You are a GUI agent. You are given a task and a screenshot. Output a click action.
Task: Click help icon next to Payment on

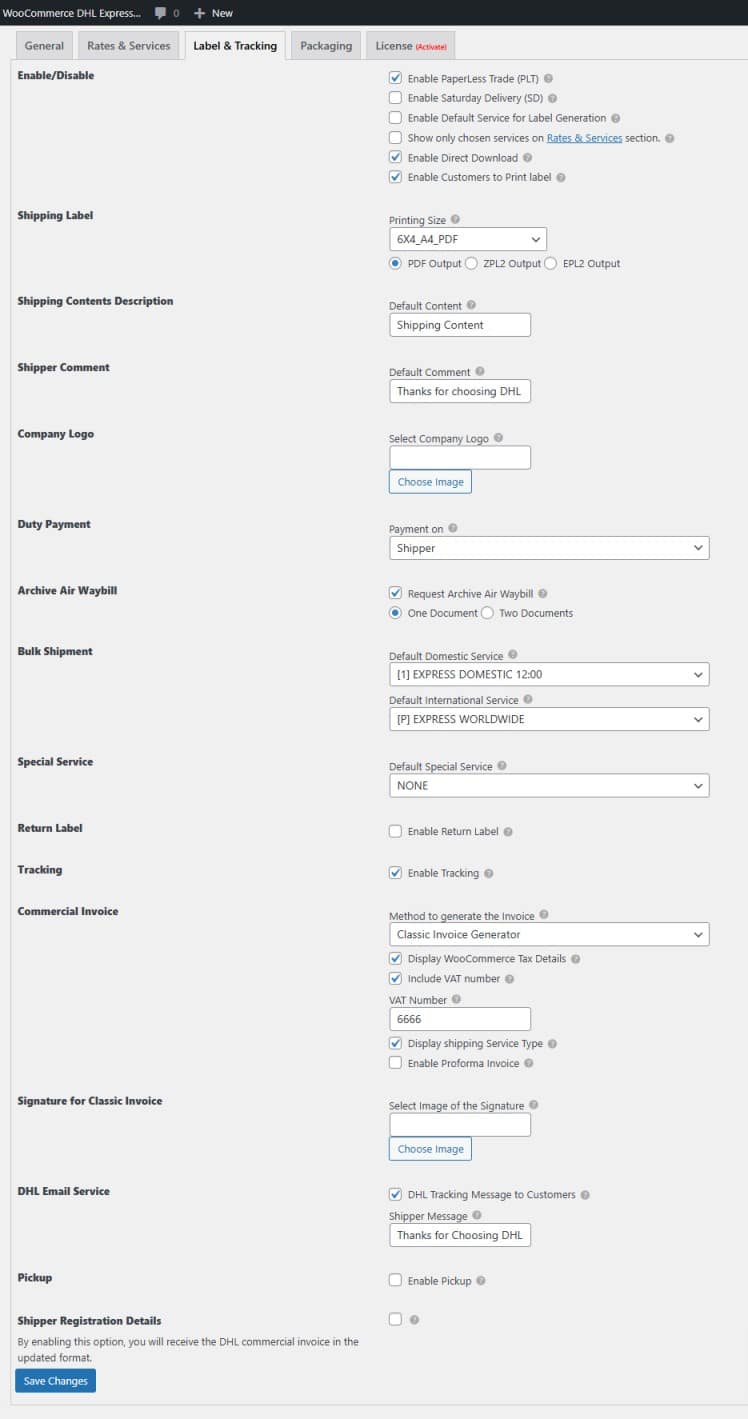(452, 529)
